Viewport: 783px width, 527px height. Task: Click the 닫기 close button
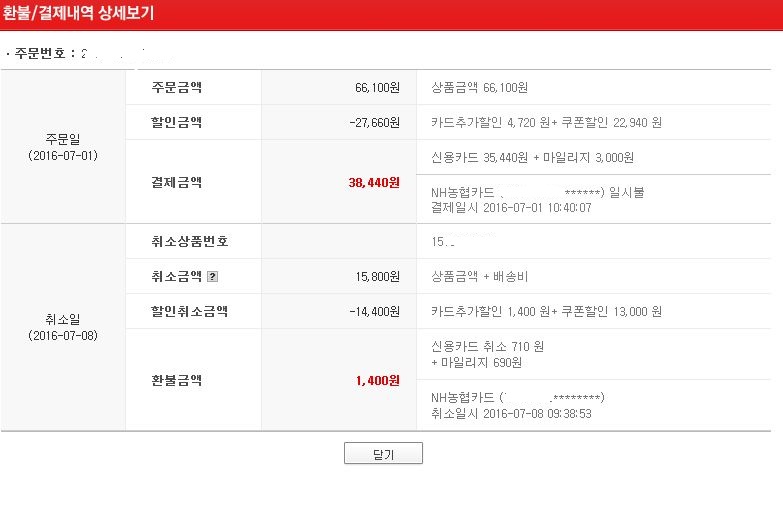coord(383,454)
